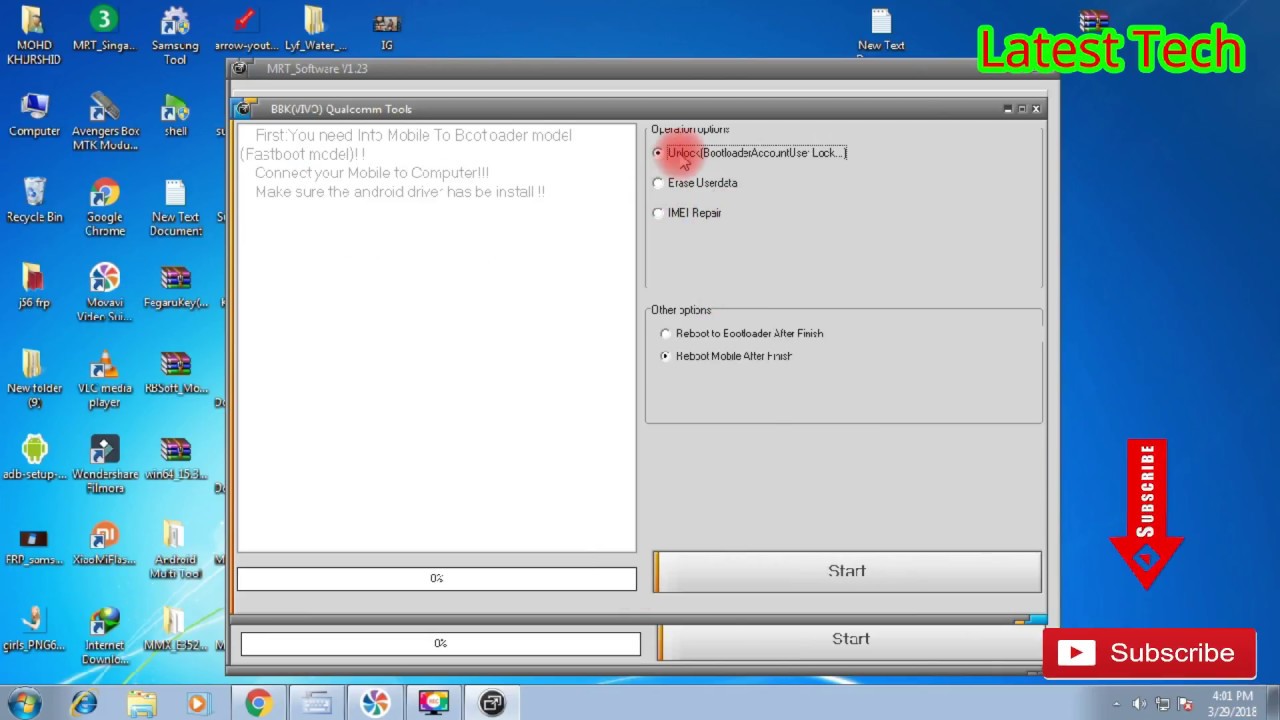Open File Explorer from taskbar
Image resolution: width=1280 pixels, height=720 pixels.
tap(141, 704)
